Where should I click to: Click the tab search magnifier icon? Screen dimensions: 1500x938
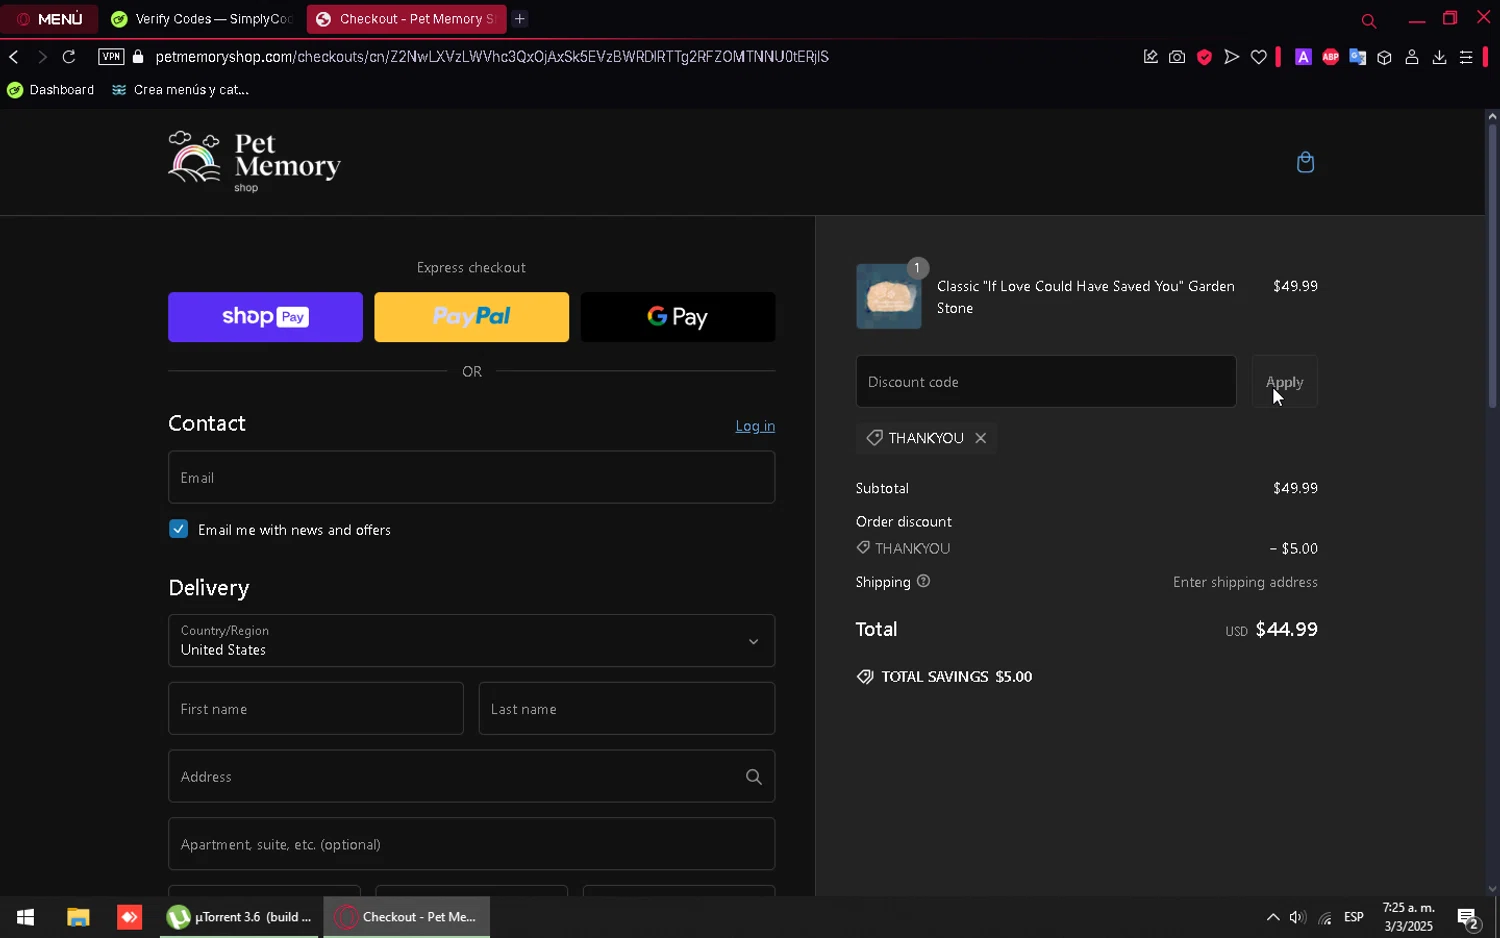click(x=1369, y=20)
